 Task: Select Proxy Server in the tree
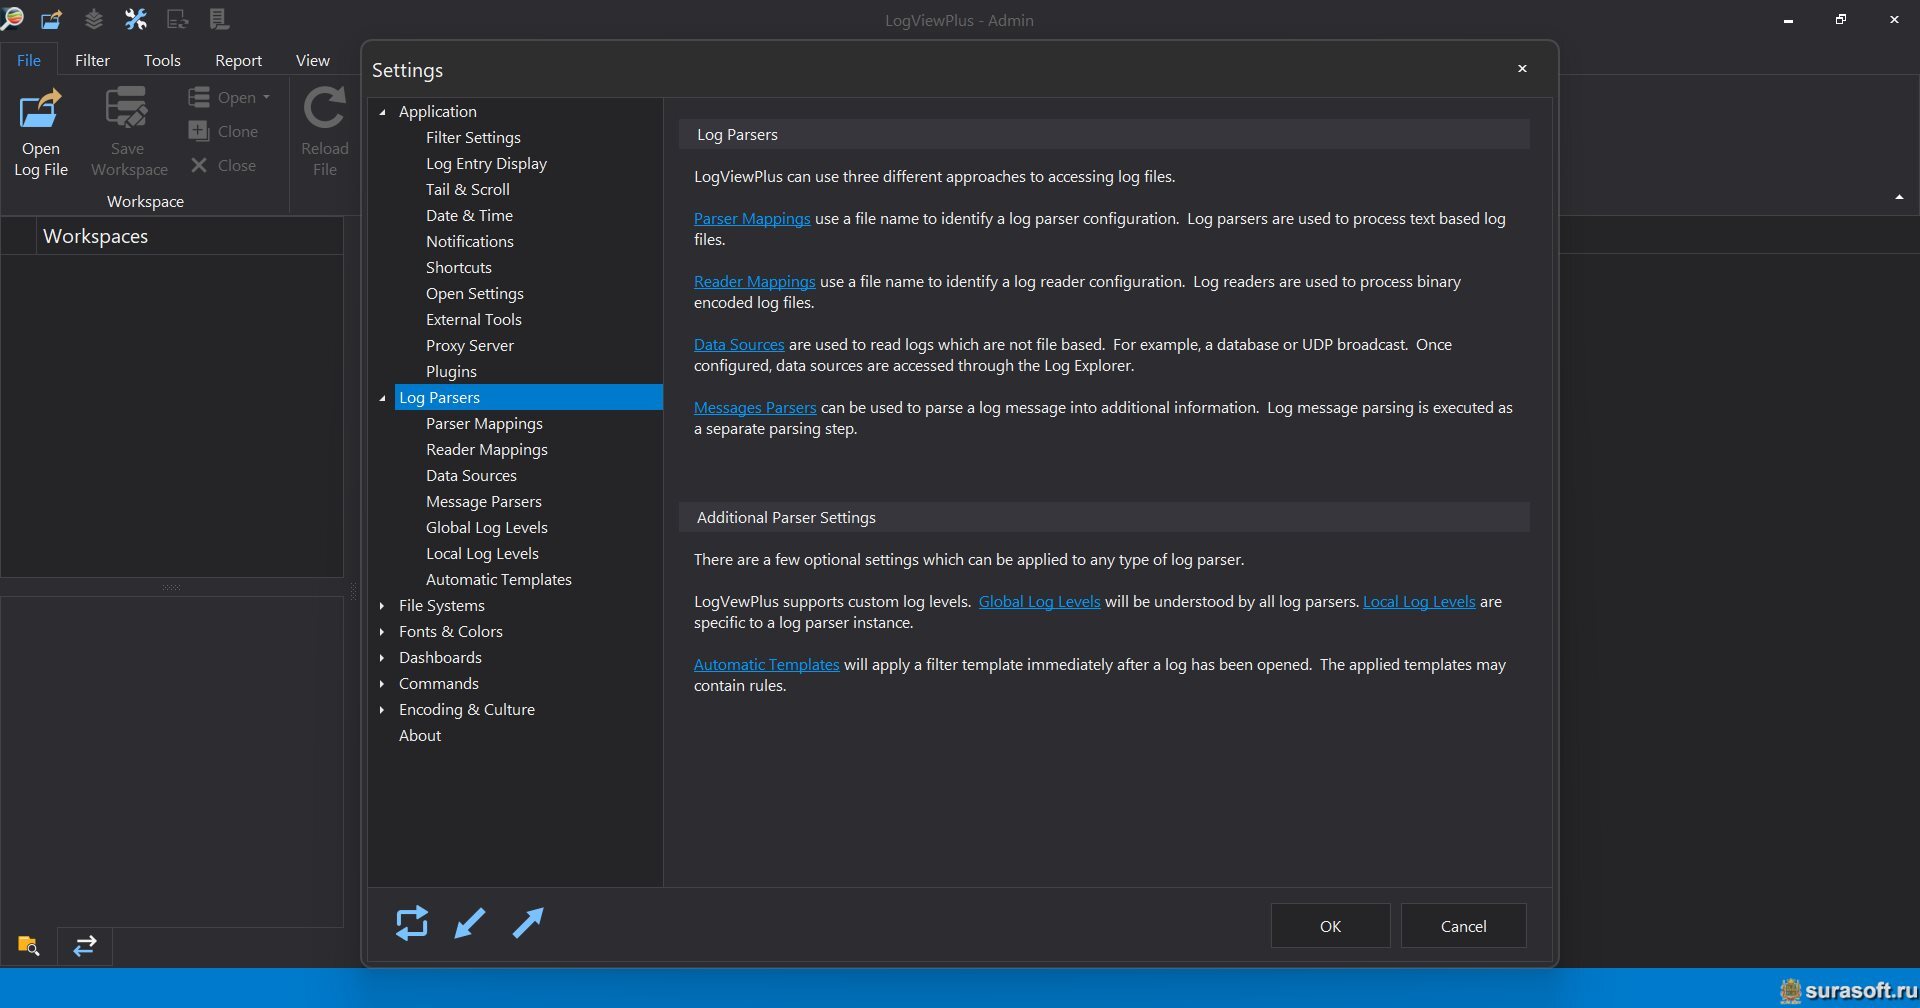click(469, 345)
